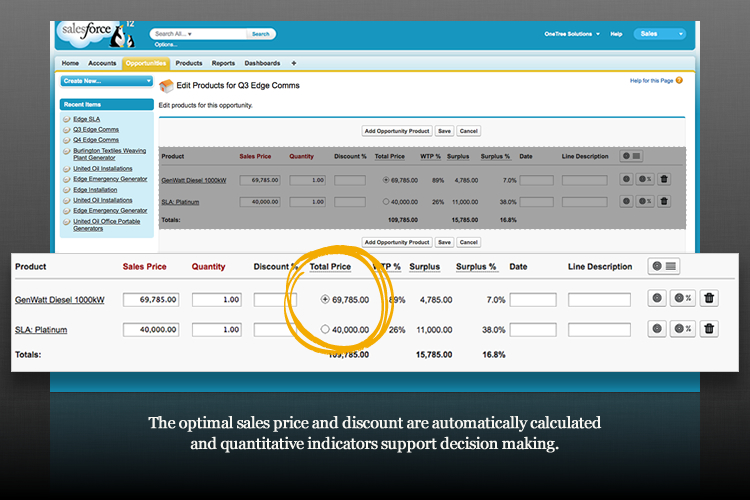The width and height of the screenshot is (750, 500).
Task: Go to the Home tab
Action: click(70, 63)
